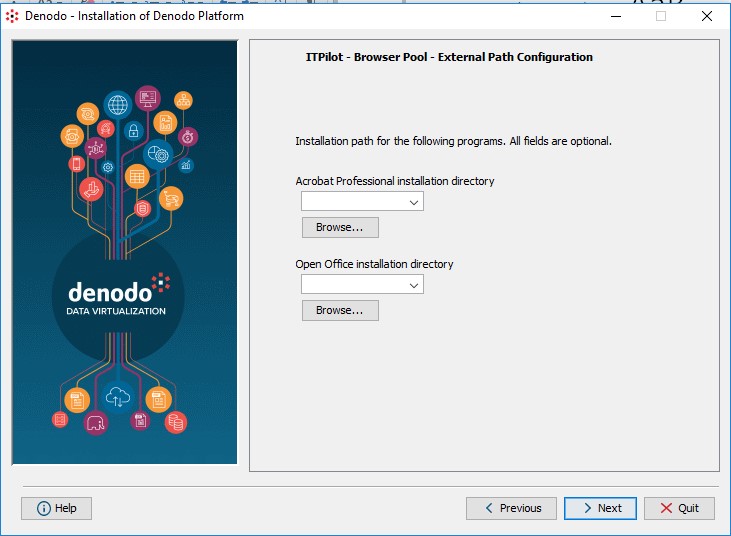This screenshot has height=536, width=731.
Task: Open the Help button
Action: point(56,508)
